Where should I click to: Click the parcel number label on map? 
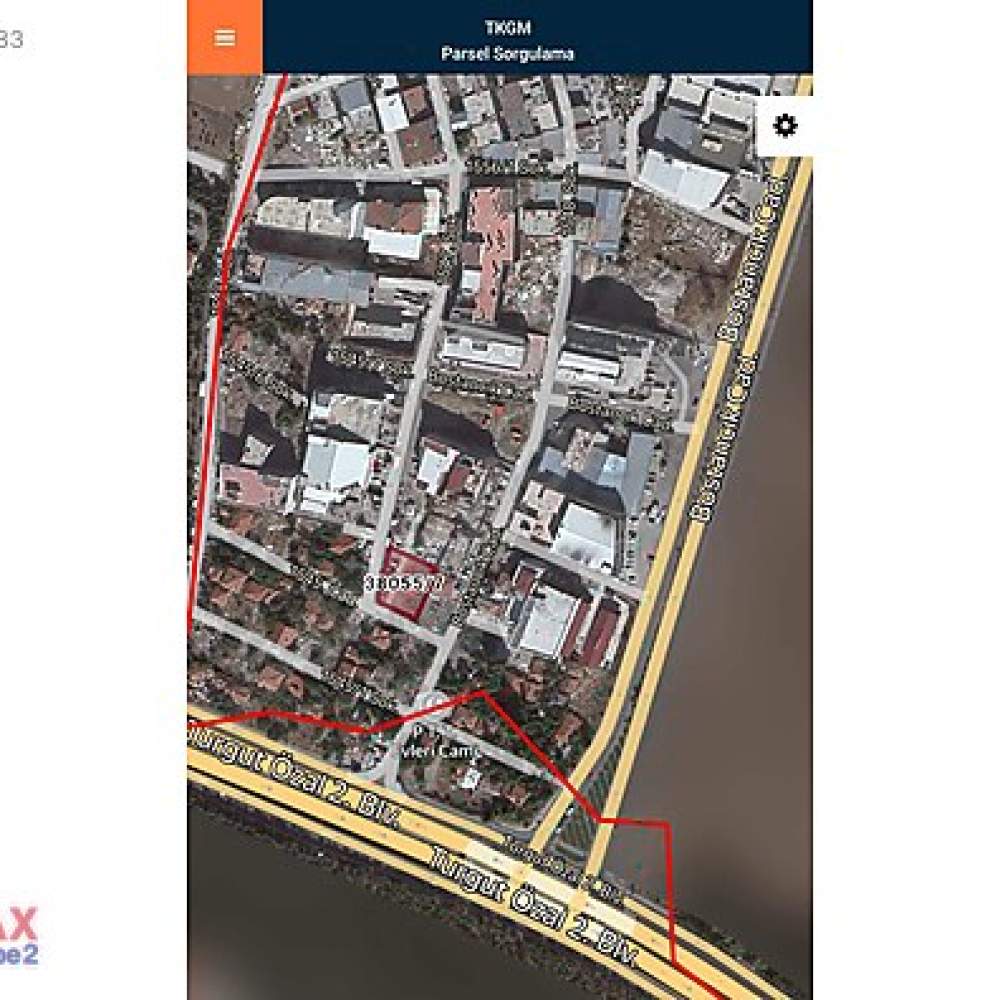tap(405, 583)
